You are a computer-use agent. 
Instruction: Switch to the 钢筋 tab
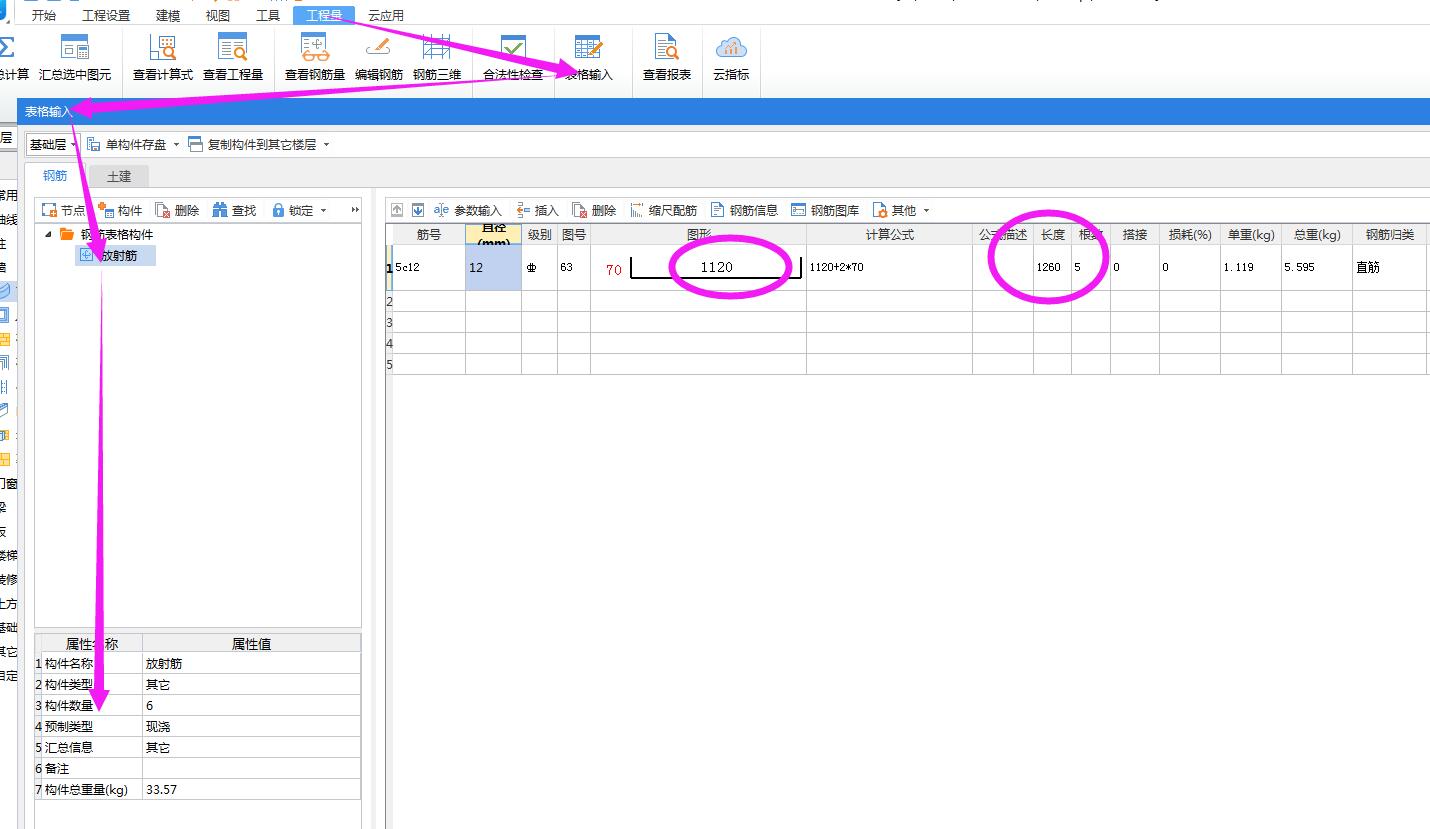(55, 175)
